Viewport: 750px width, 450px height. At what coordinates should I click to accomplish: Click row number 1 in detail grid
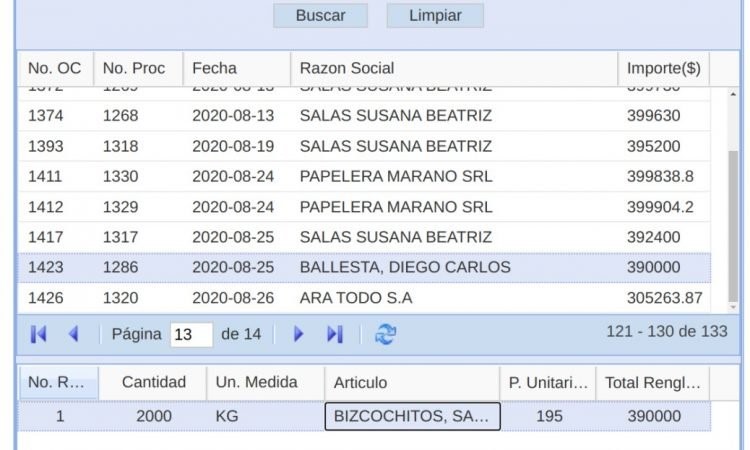(59, 416)
